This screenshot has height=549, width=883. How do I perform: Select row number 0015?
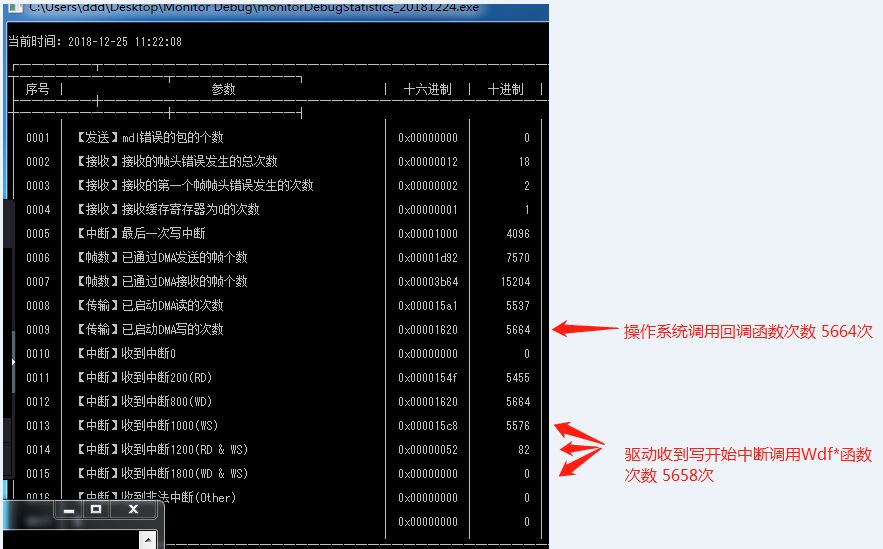38,474
